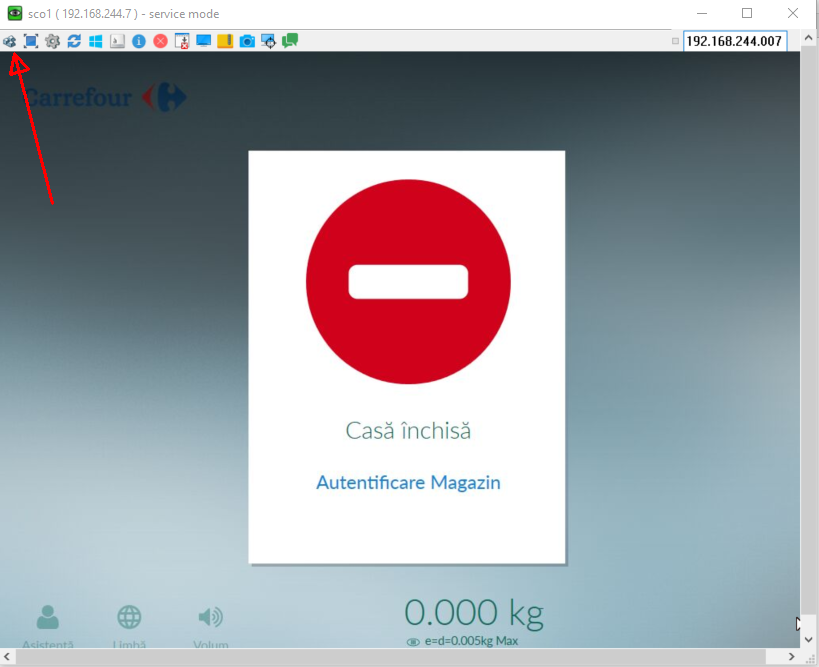819x667 pixels.
Task: Take a screenshot with the camera icon
Action: click(247, 41)
